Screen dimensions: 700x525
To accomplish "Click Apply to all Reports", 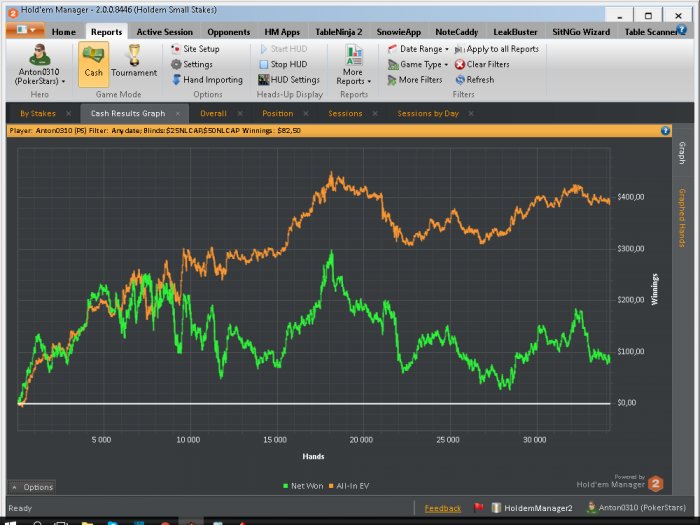I will click(x=496, y=49).
